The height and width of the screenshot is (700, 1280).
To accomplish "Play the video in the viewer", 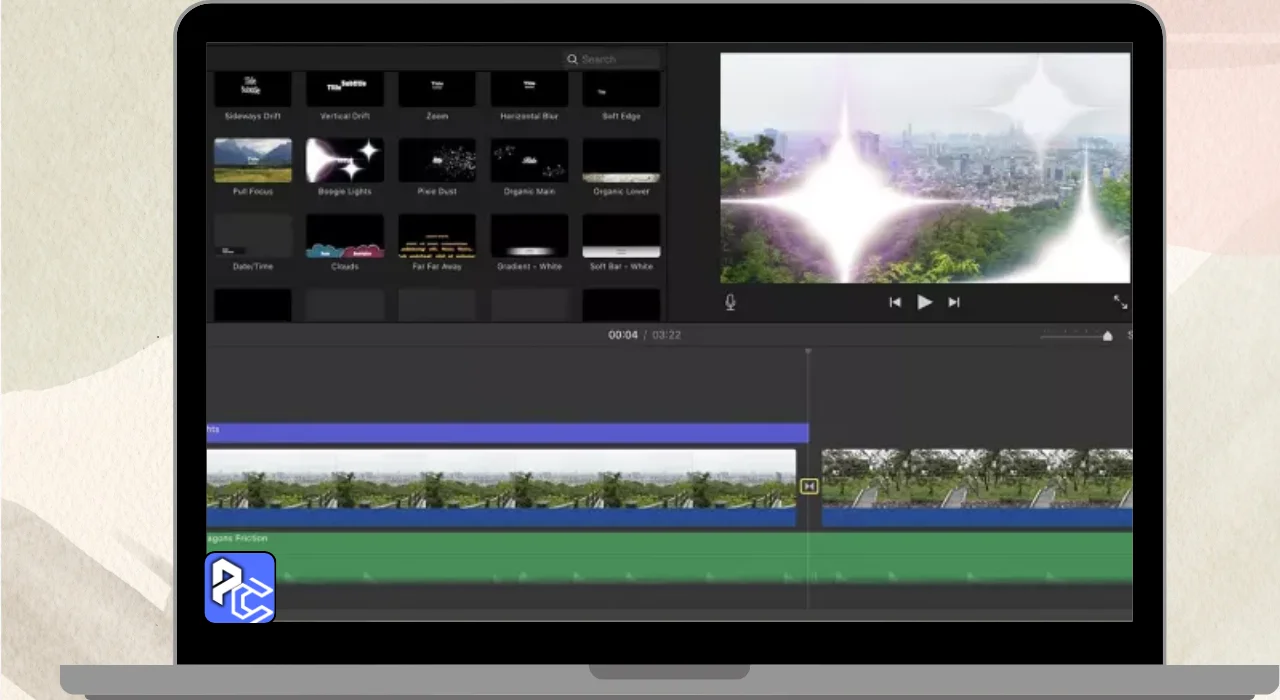I will click(x=925, y=302).
